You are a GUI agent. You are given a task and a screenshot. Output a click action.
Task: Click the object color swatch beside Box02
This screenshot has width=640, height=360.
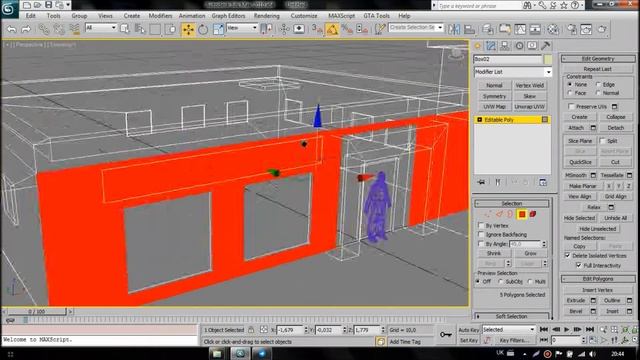pyautogui.click(x=548, y=59)
